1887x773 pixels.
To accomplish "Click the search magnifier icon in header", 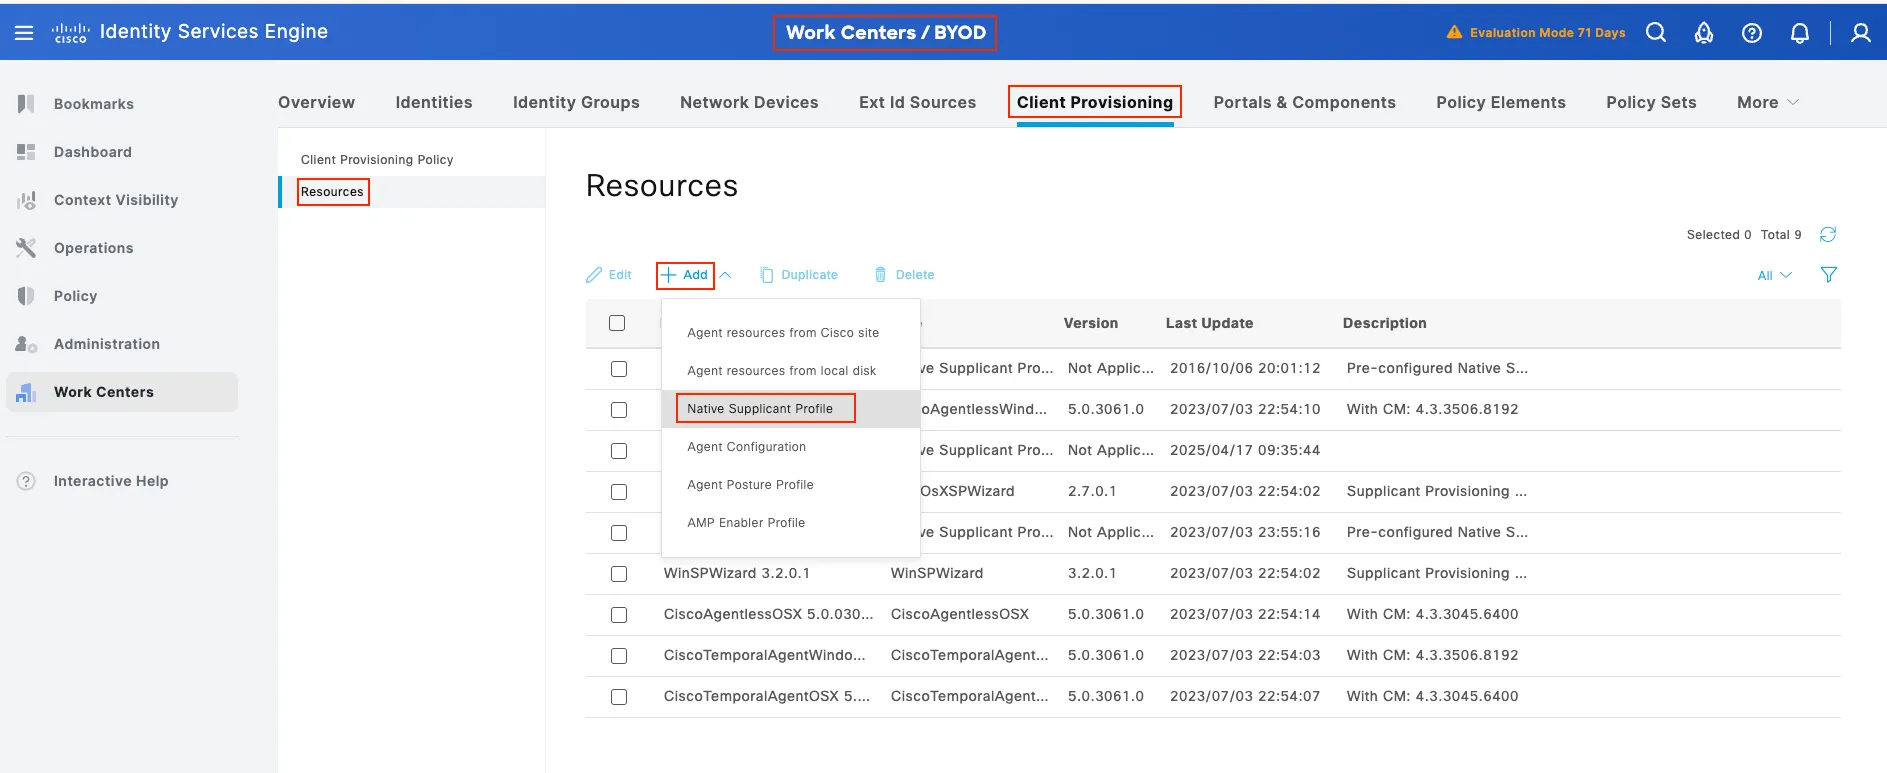I will 1656,33.
